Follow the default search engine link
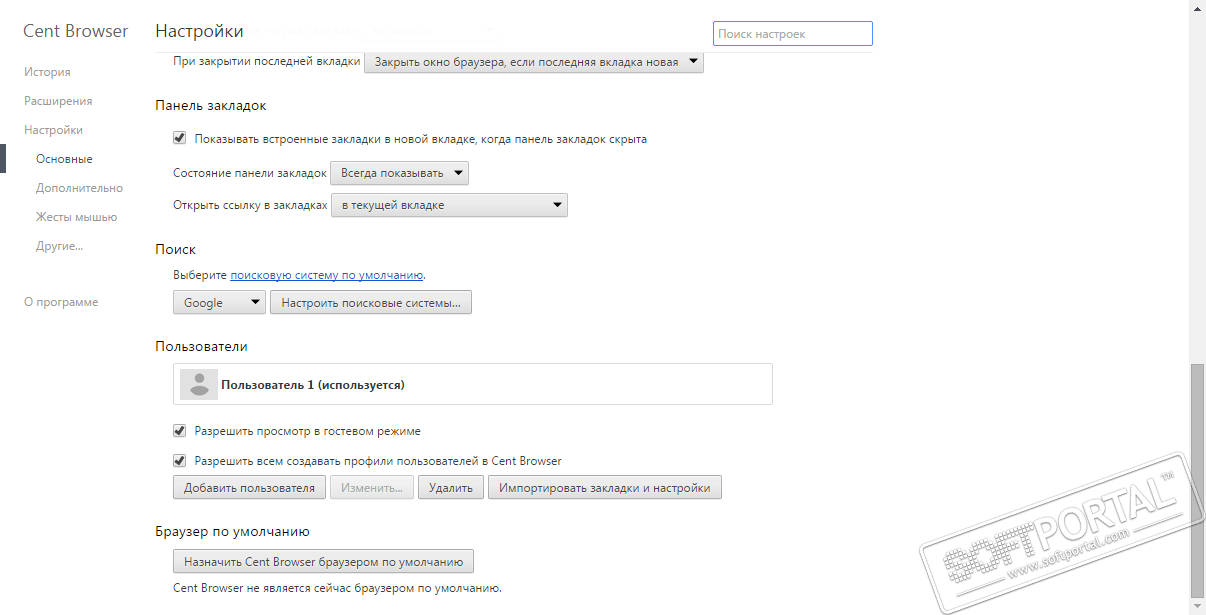Screen dimensions: 1206x615 coord(327,274)
